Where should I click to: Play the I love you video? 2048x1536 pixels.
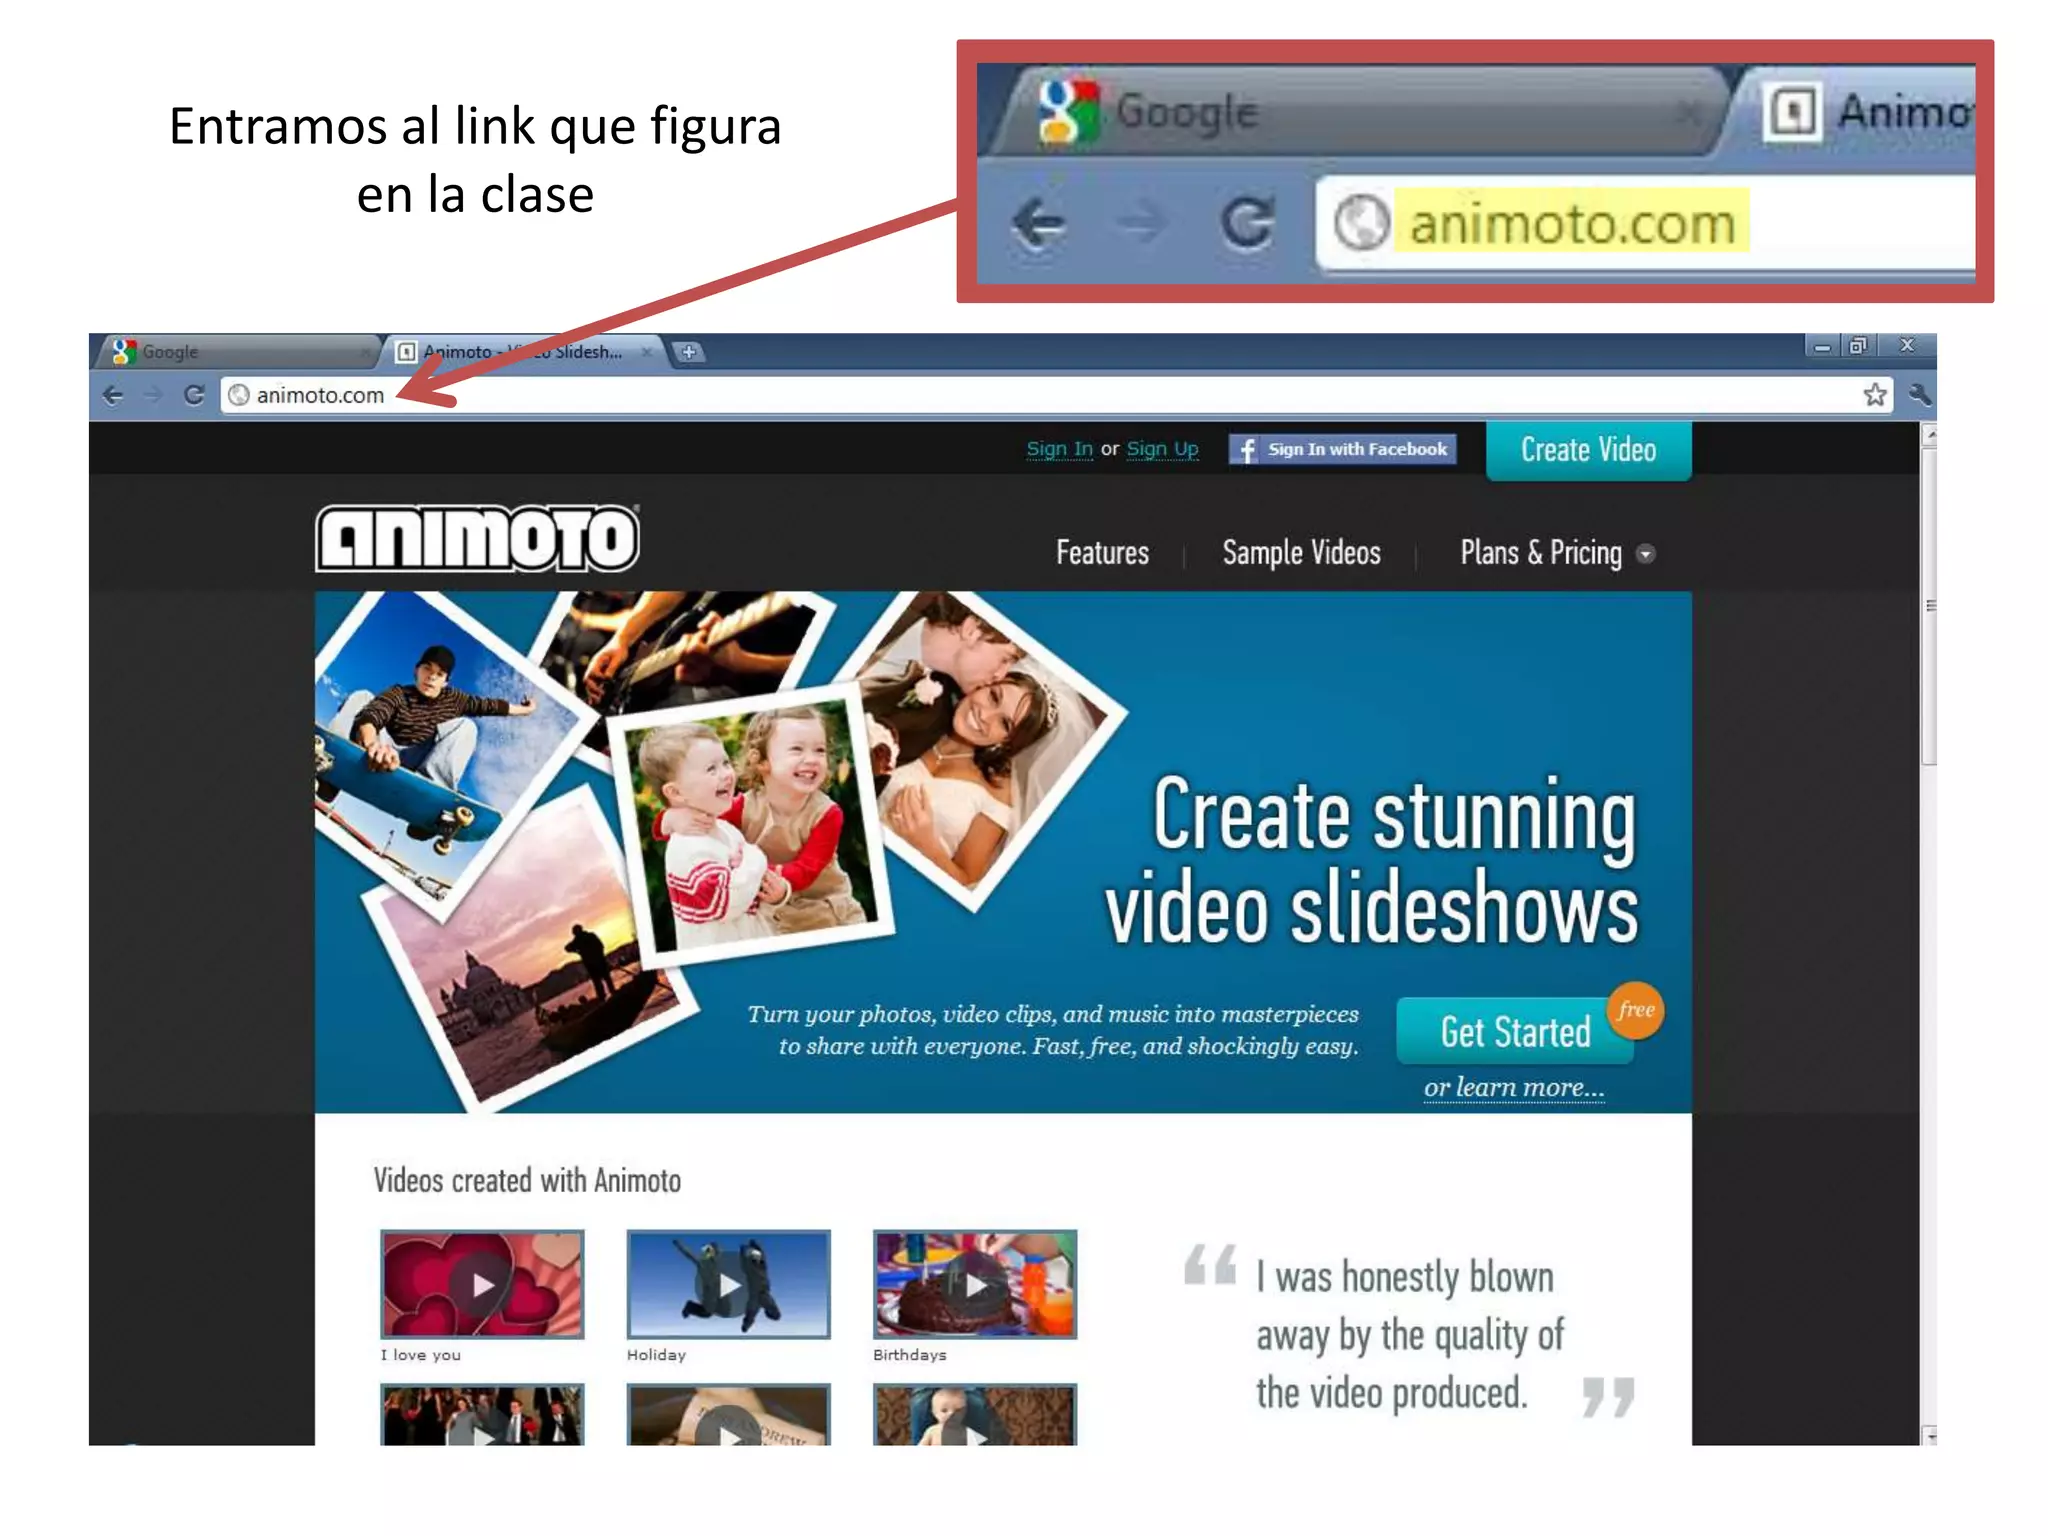pos(482,1285)
